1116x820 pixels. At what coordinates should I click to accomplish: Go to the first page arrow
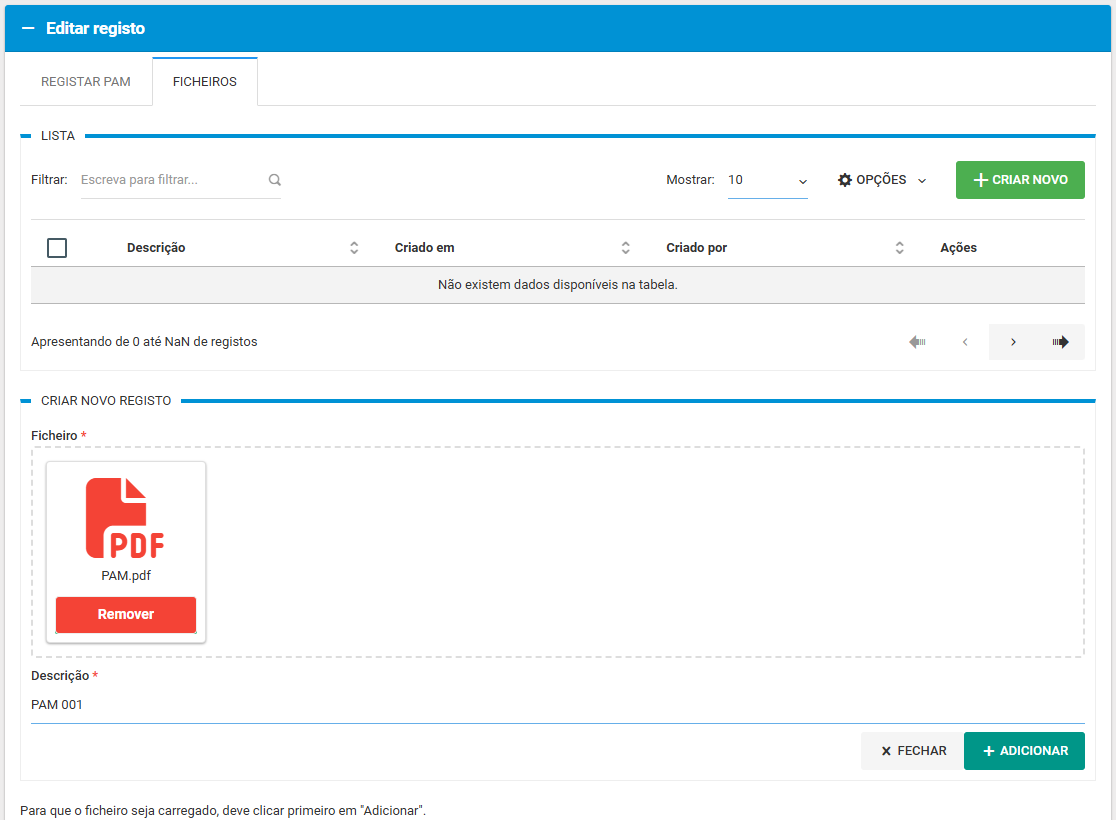tap(917, 342)
